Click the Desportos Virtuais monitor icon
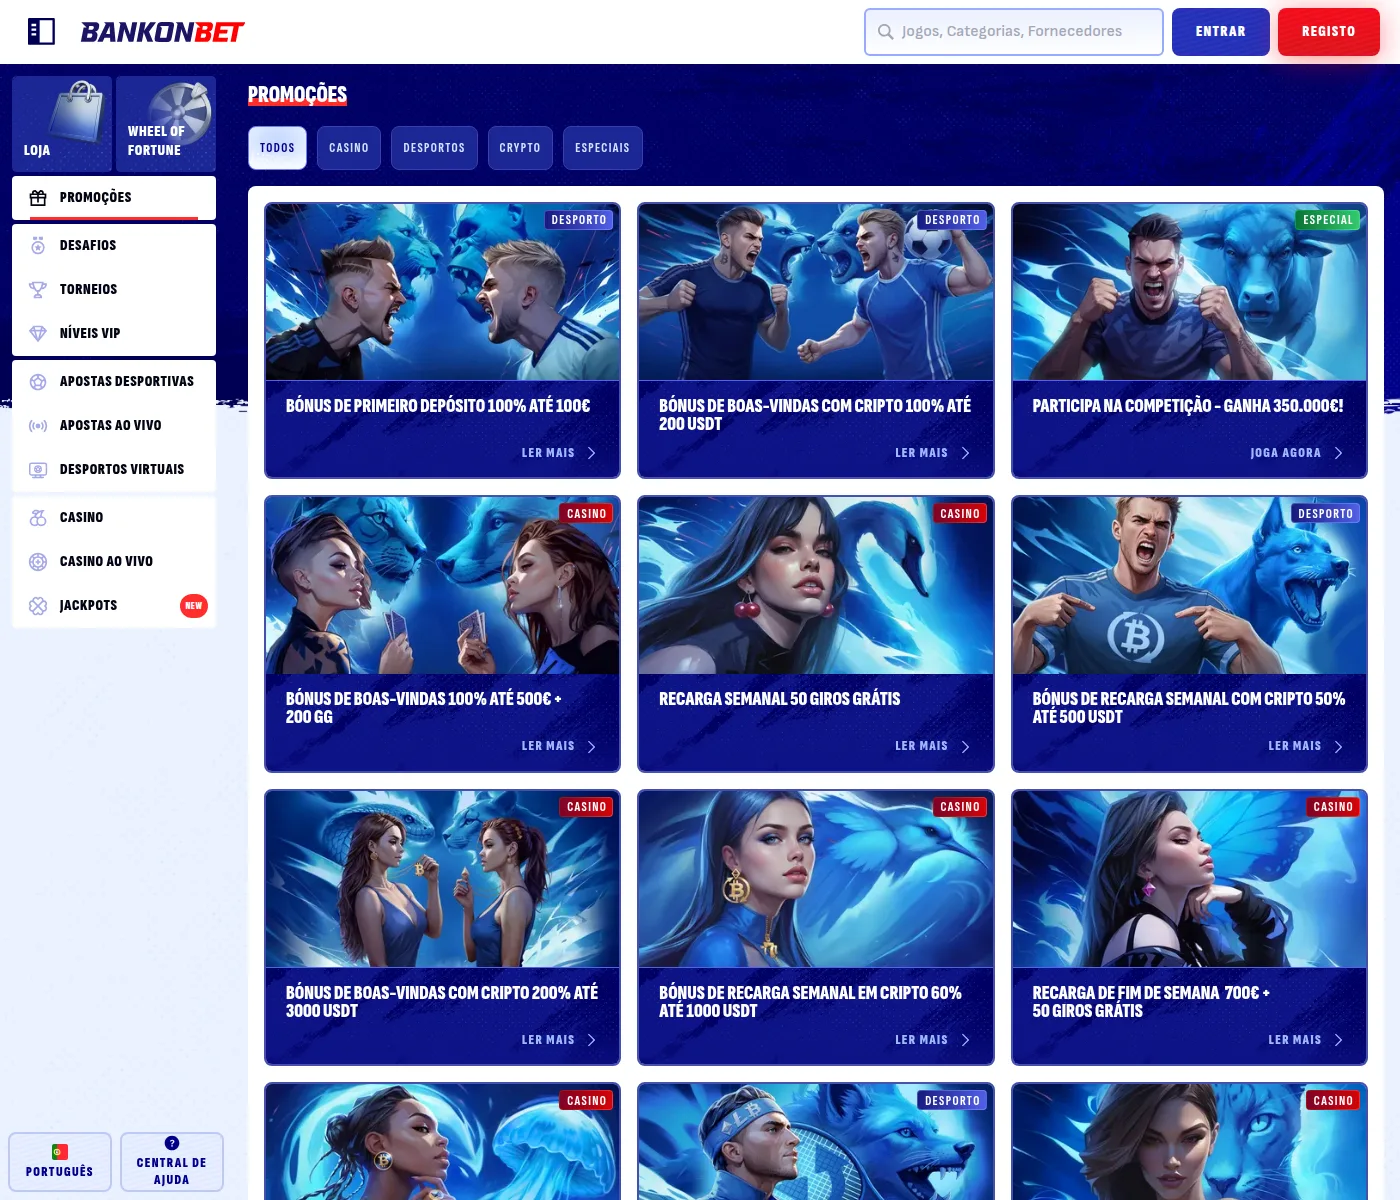 click(38, 469)
